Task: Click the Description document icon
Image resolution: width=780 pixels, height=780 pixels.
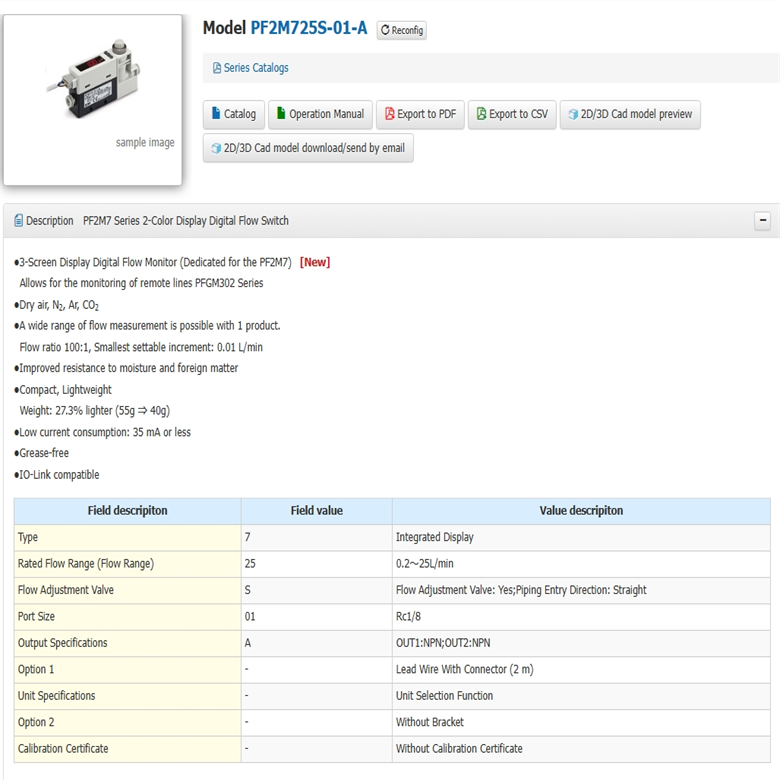Action: [x=18, y=220]
